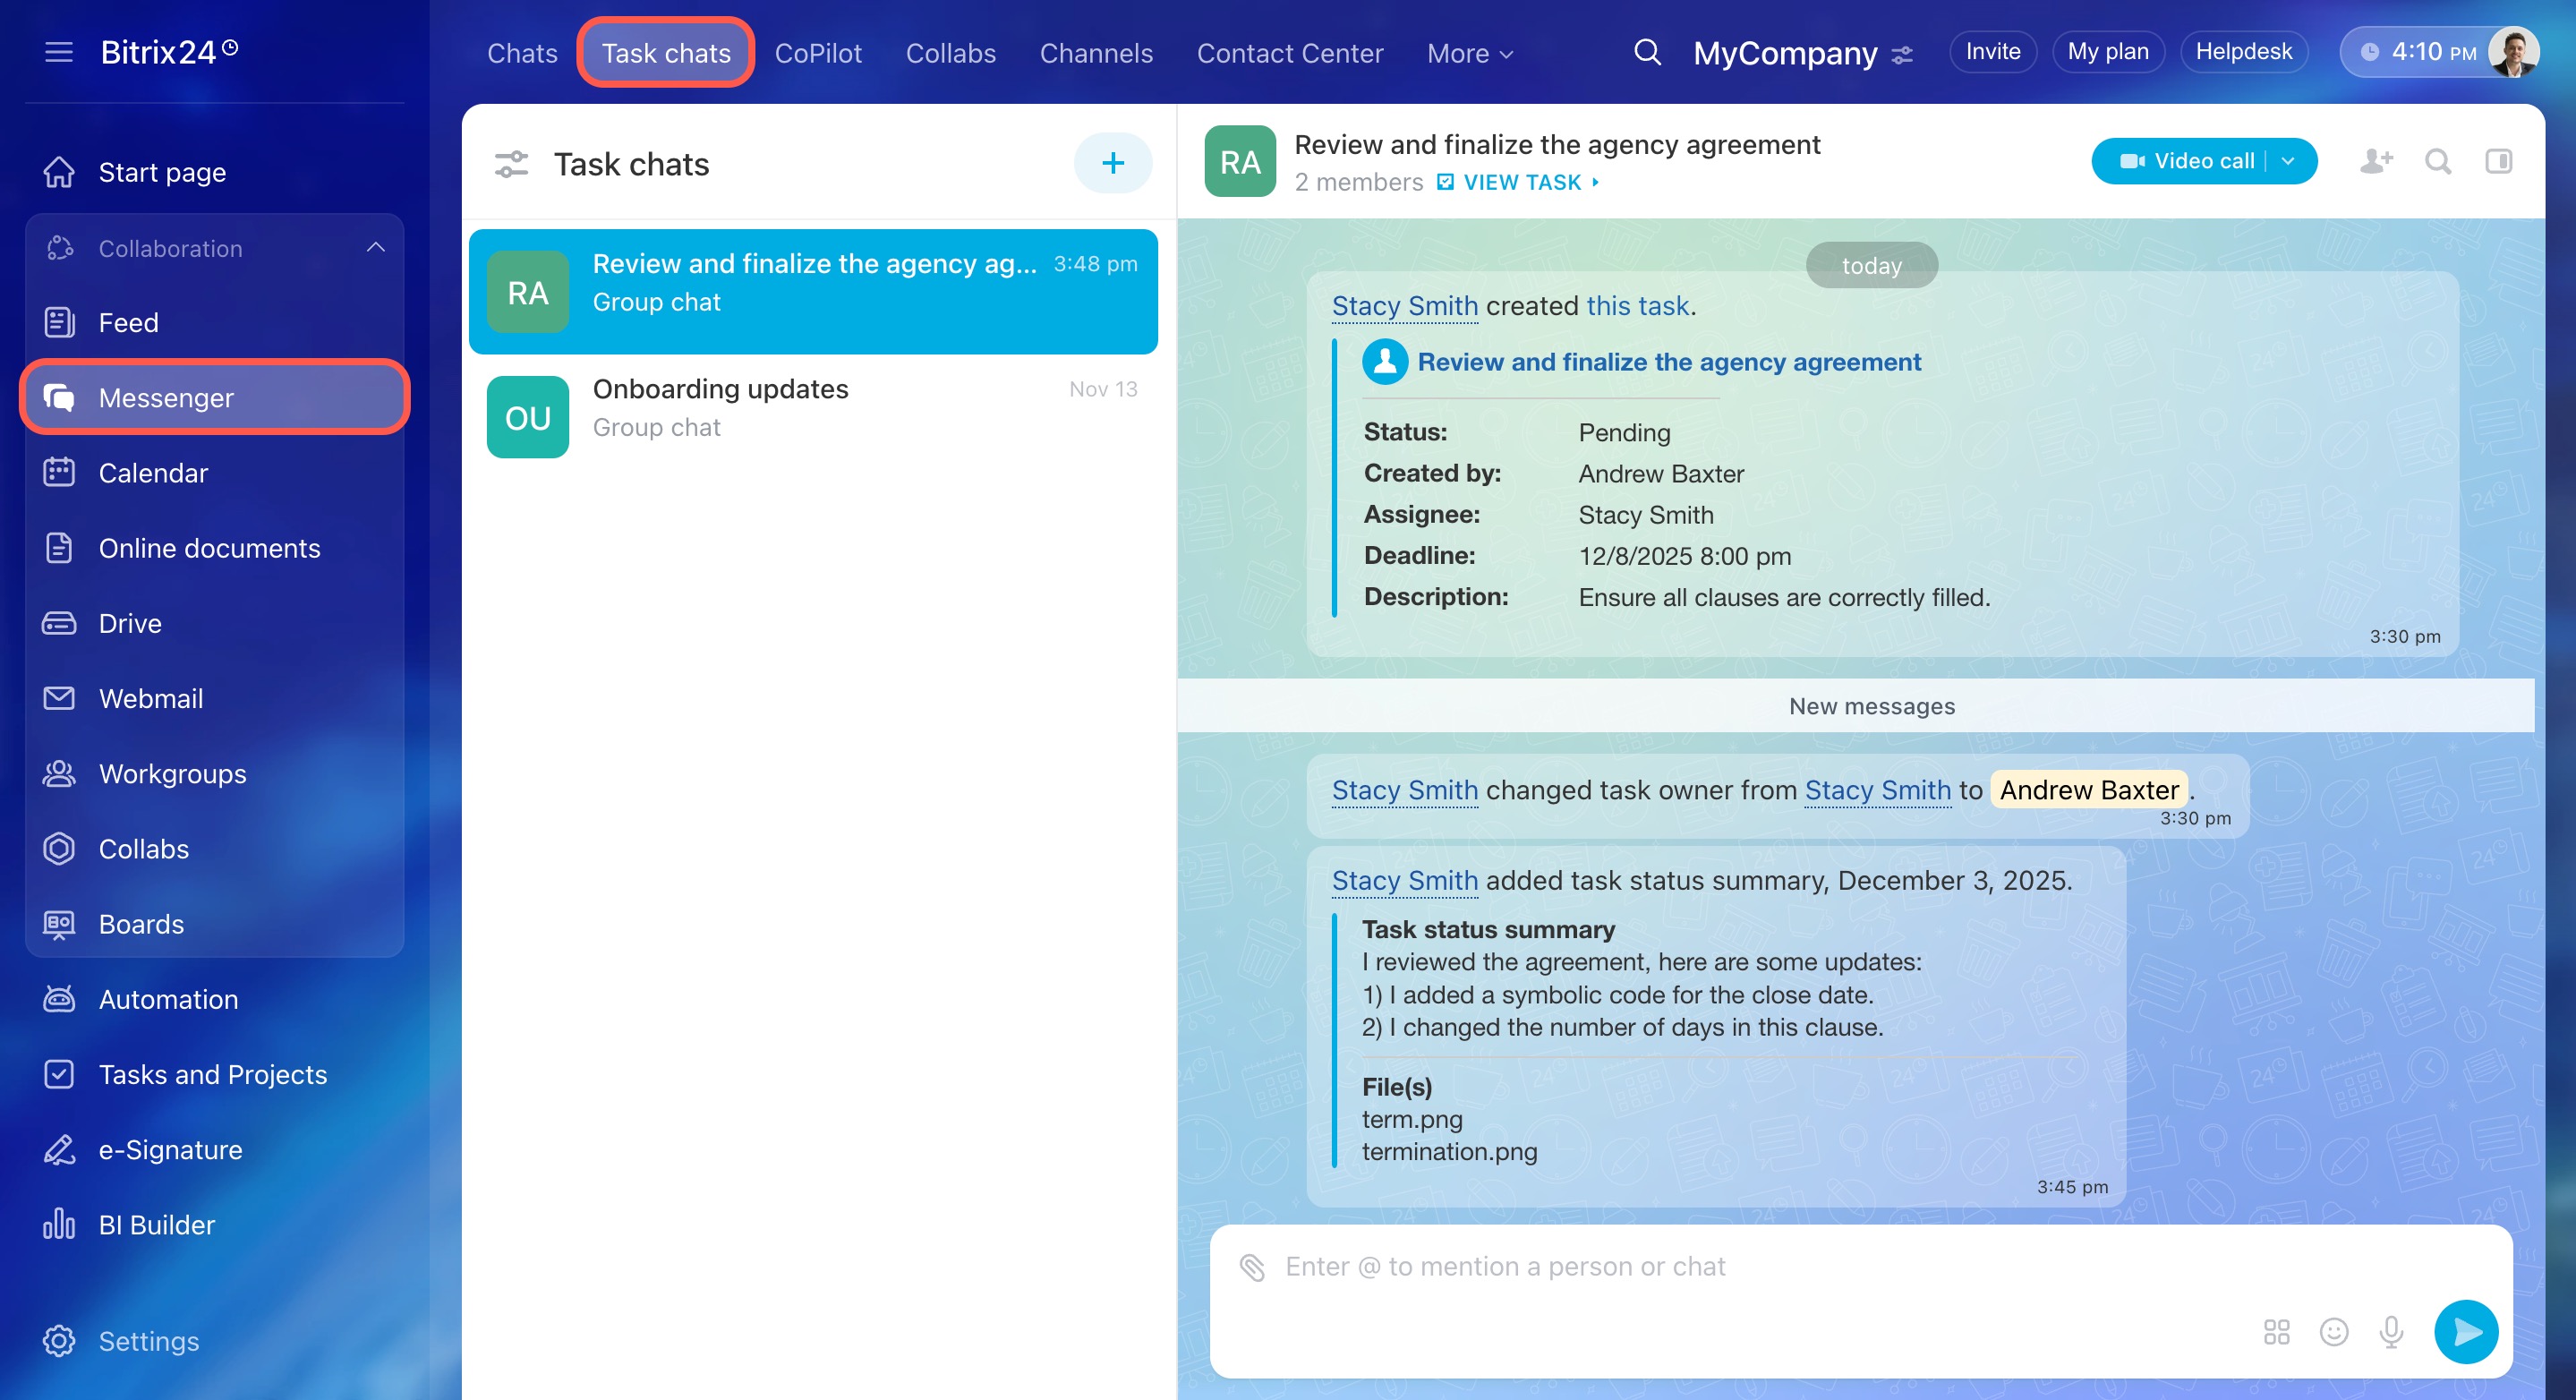2576x1400 pixels.
Task: Open the apps grid icon in message box
Action: [x=2276, y=1332]
